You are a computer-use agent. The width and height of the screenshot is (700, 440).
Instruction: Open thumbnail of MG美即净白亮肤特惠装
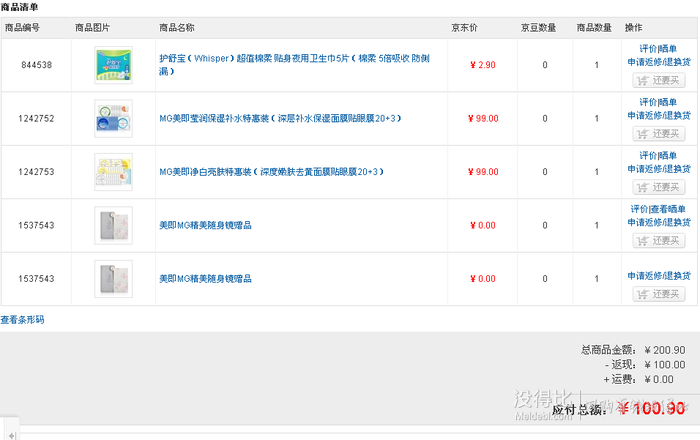(x=113, y=172)
